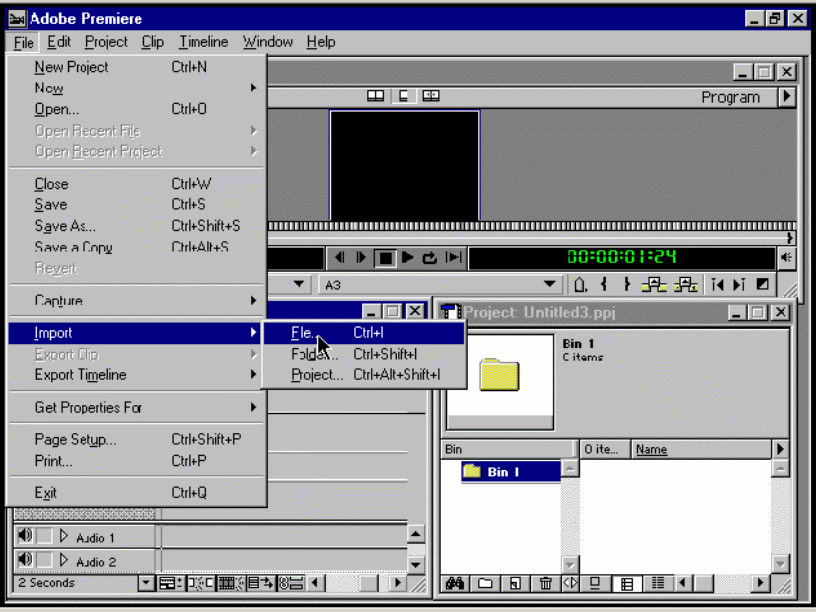Step forward one frame in Program monitor
The height and width of the screenshot is (612, 816).
point(361,258)
